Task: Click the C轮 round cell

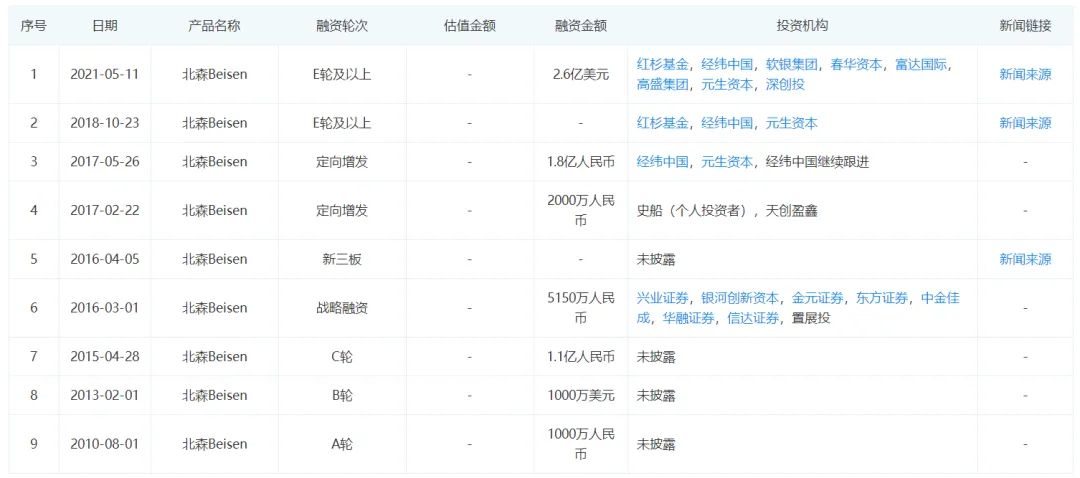Action: (342, 357)
